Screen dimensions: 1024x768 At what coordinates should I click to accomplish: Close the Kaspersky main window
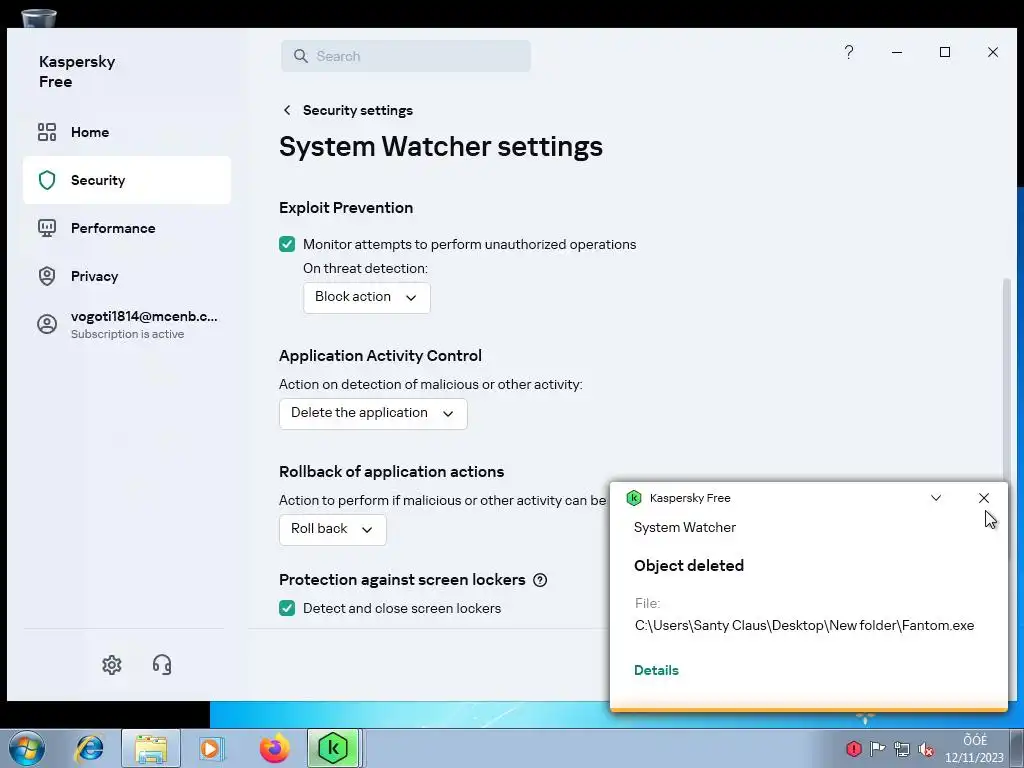tap(993, 52)
